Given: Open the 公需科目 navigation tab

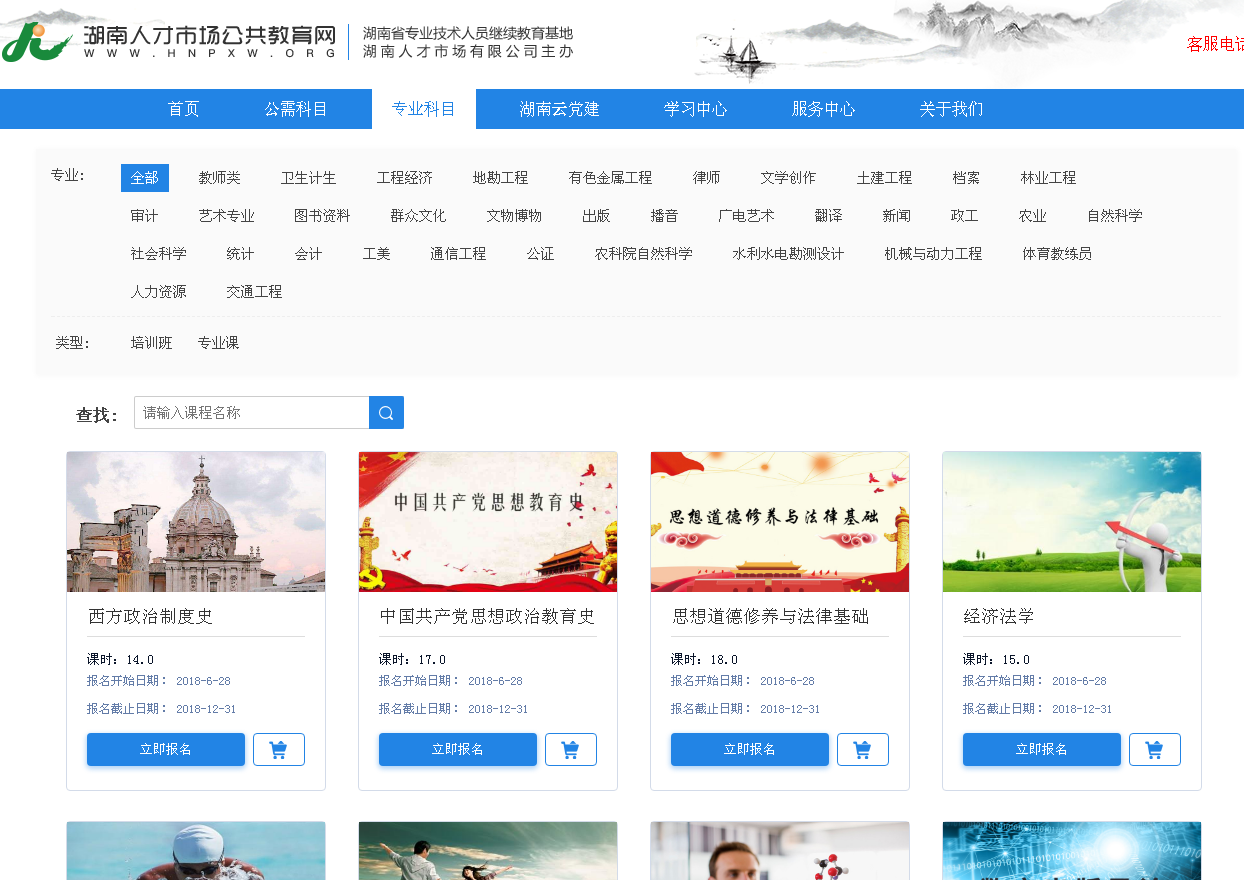Looking at the screenshot, I should [296, 109].
